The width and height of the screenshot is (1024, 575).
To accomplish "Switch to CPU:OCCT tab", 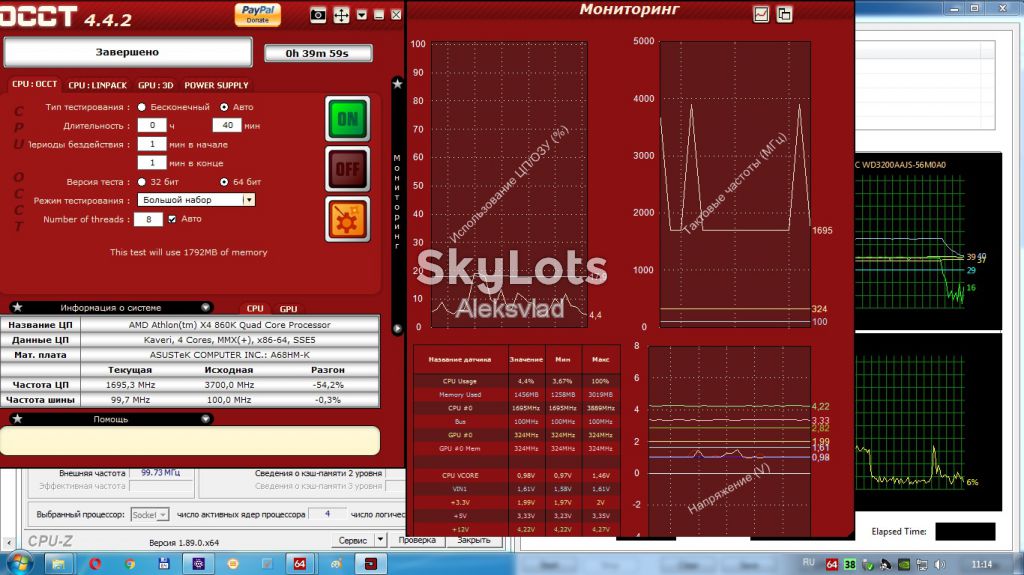I will 35,84.
